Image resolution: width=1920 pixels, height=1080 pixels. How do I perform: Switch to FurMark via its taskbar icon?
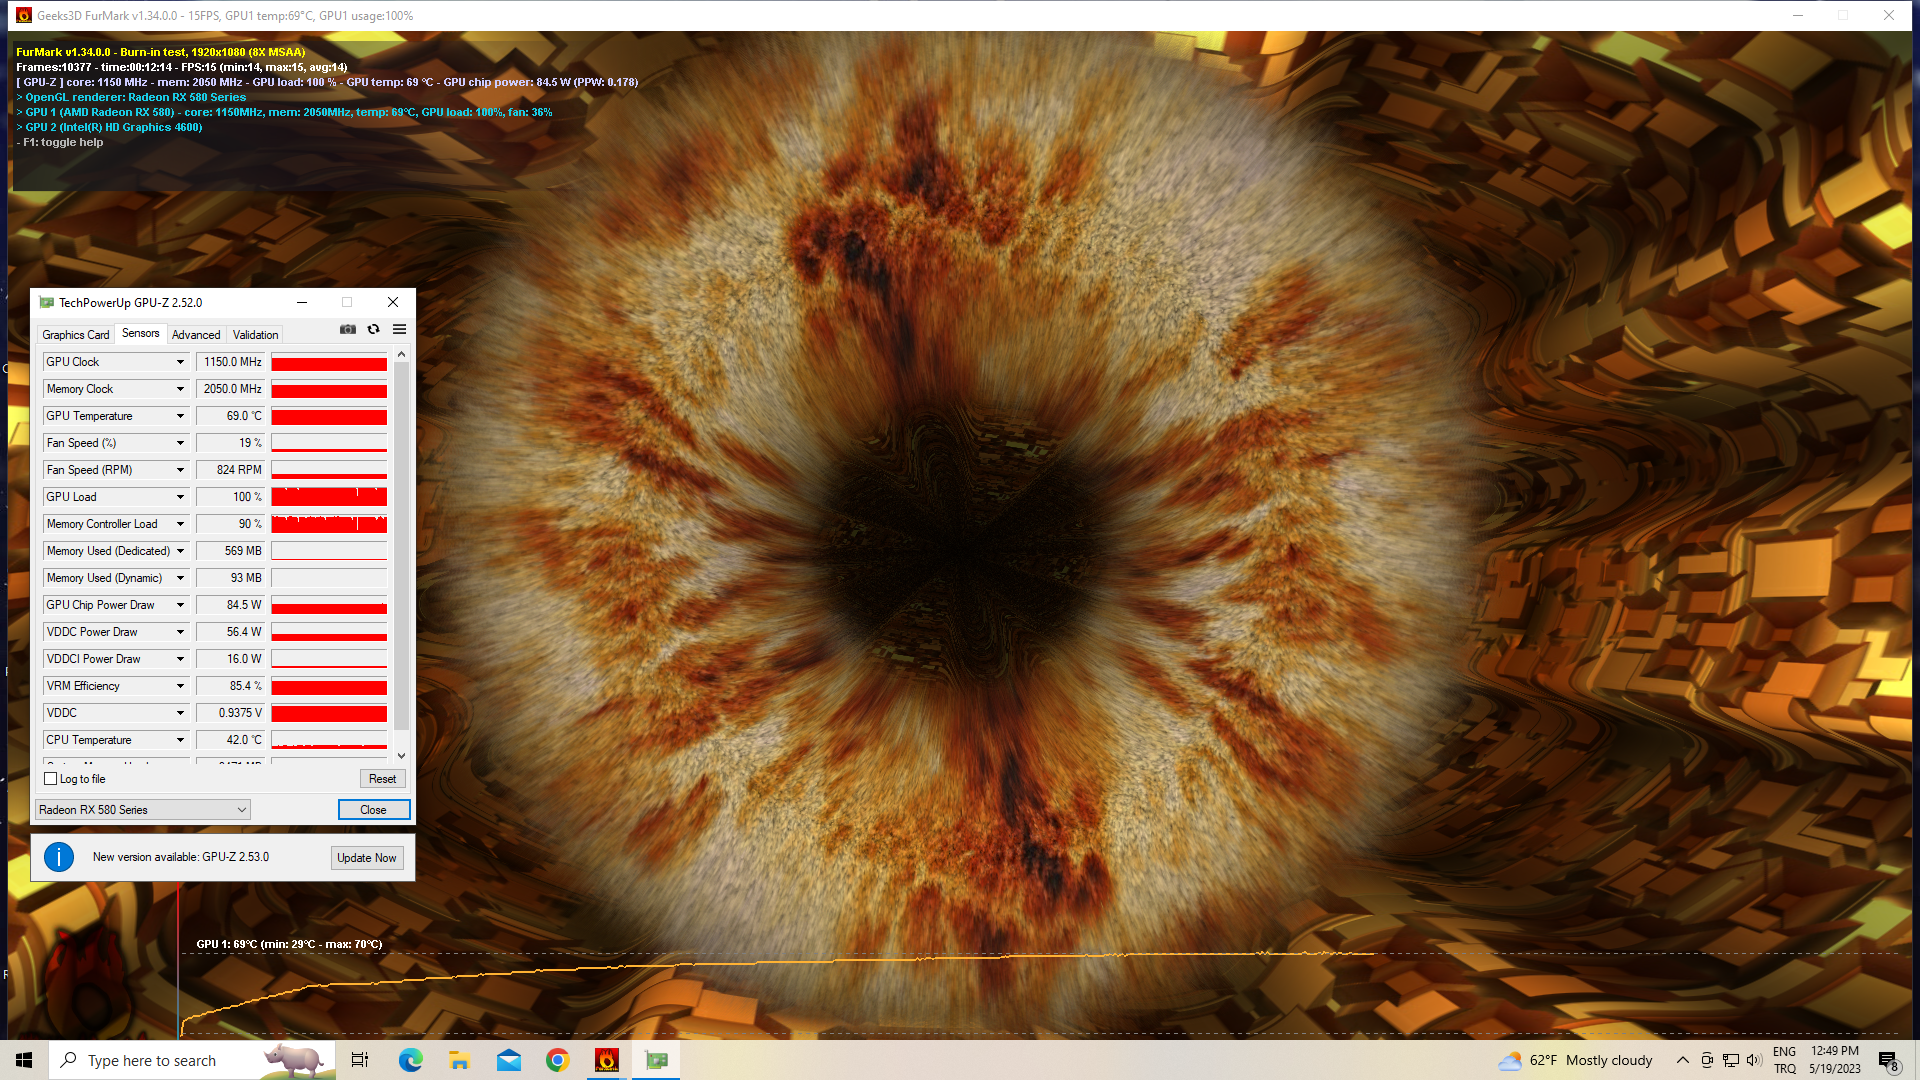pyautogui.click(x=607, y=1060)
